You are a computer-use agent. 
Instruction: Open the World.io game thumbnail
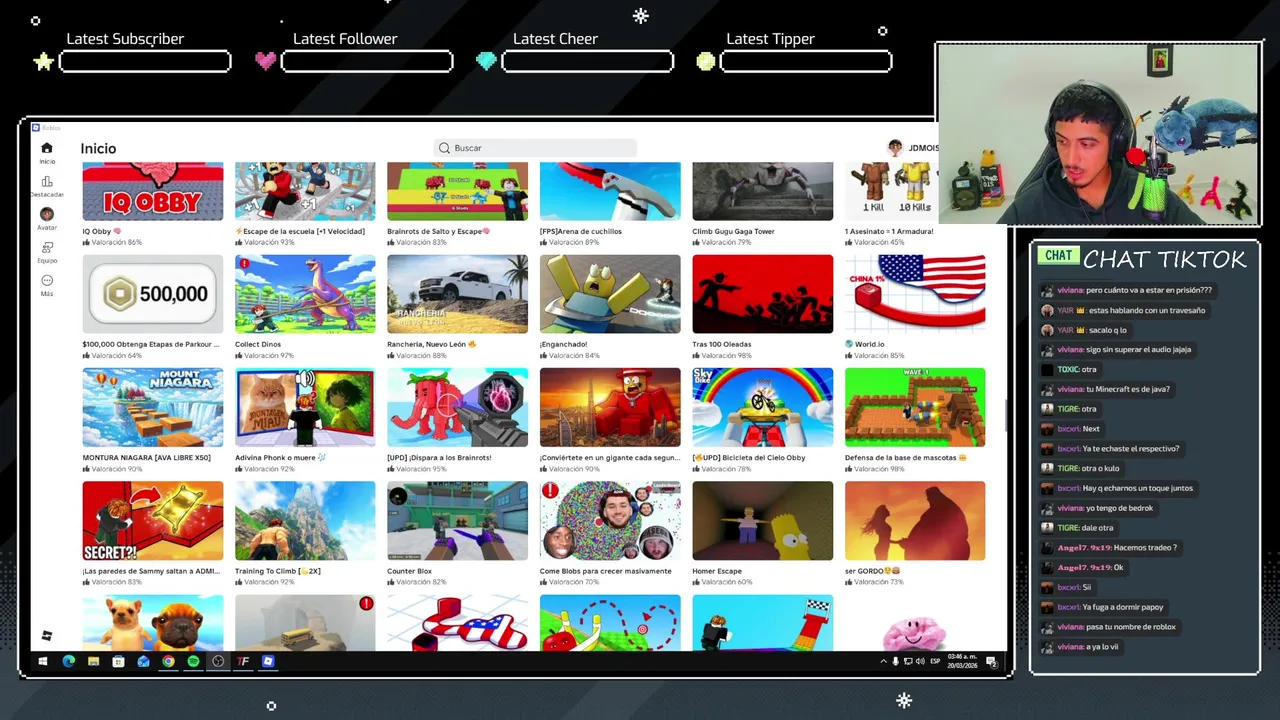[915, 294]
